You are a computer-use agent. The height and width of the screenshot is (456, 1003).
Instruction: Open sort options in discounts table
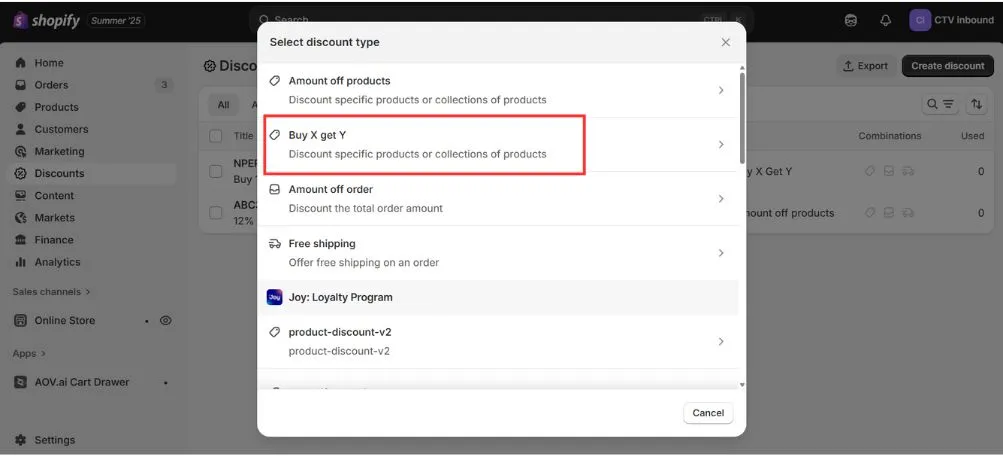point(976,104)
